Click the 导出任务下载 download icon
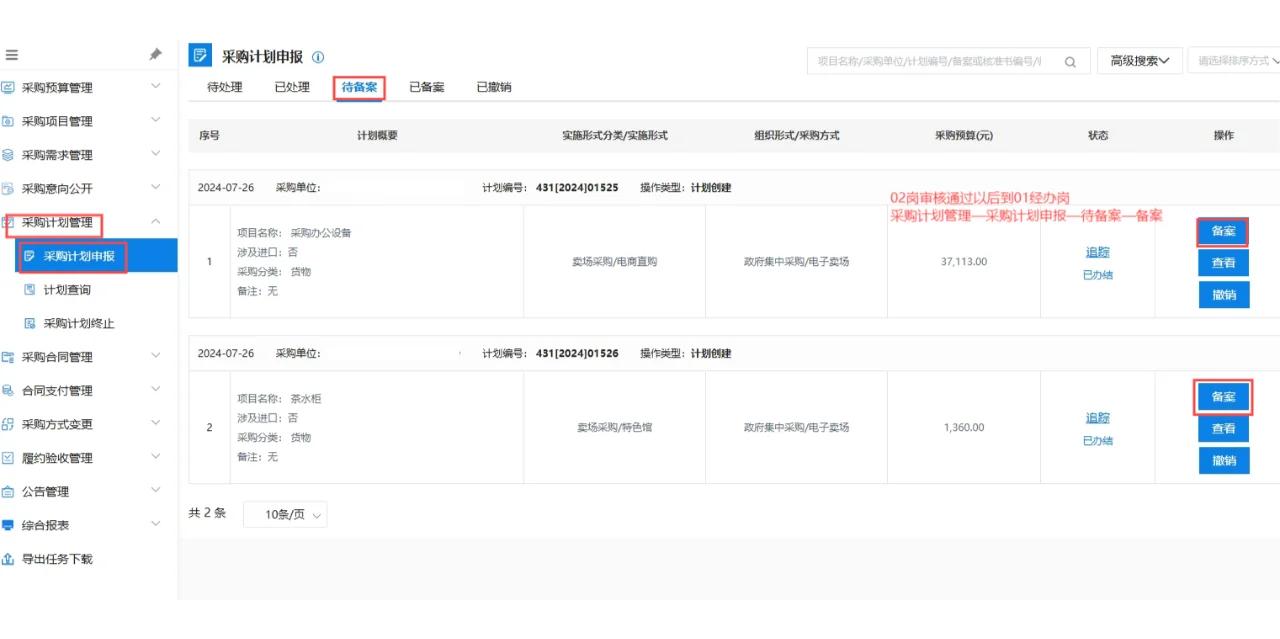The image size is (1280, 639). [x=8, y=559]
